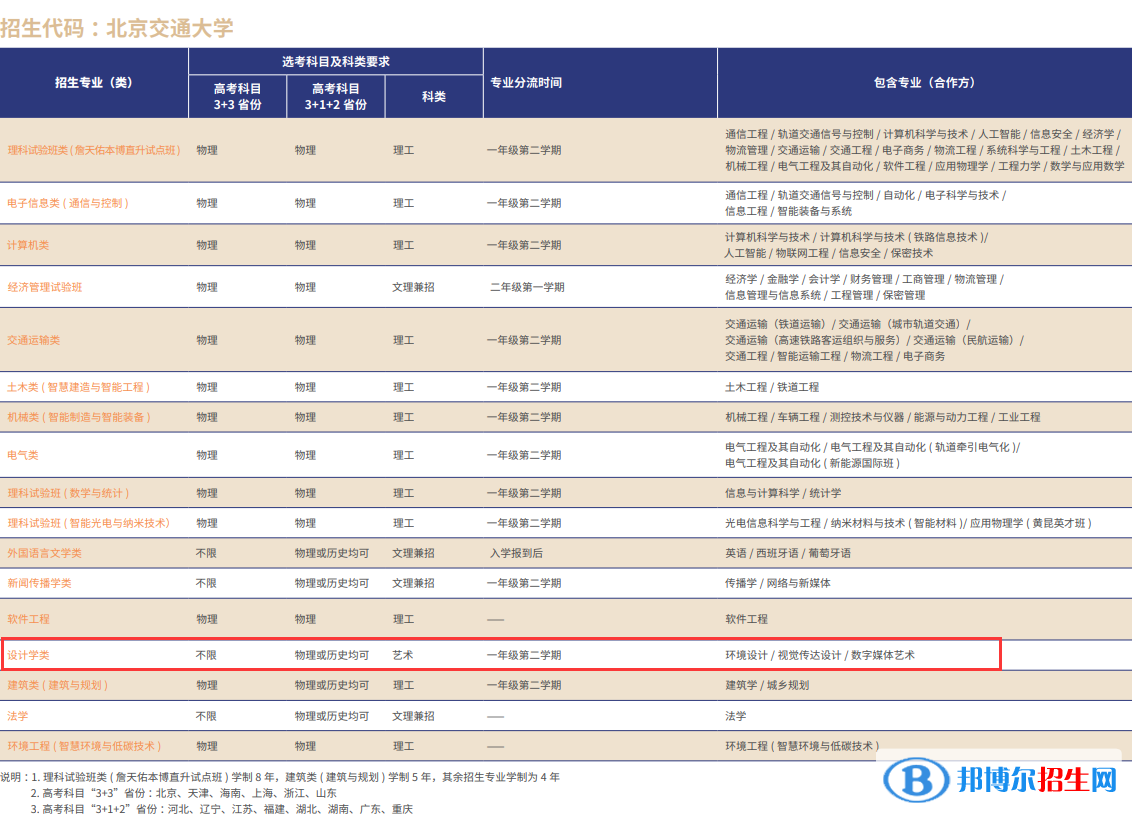Click the 选考科目及科类要求 header
The width and height of the screenshot is (1132, 821).
pyautogui.click(x=336, y=61)
